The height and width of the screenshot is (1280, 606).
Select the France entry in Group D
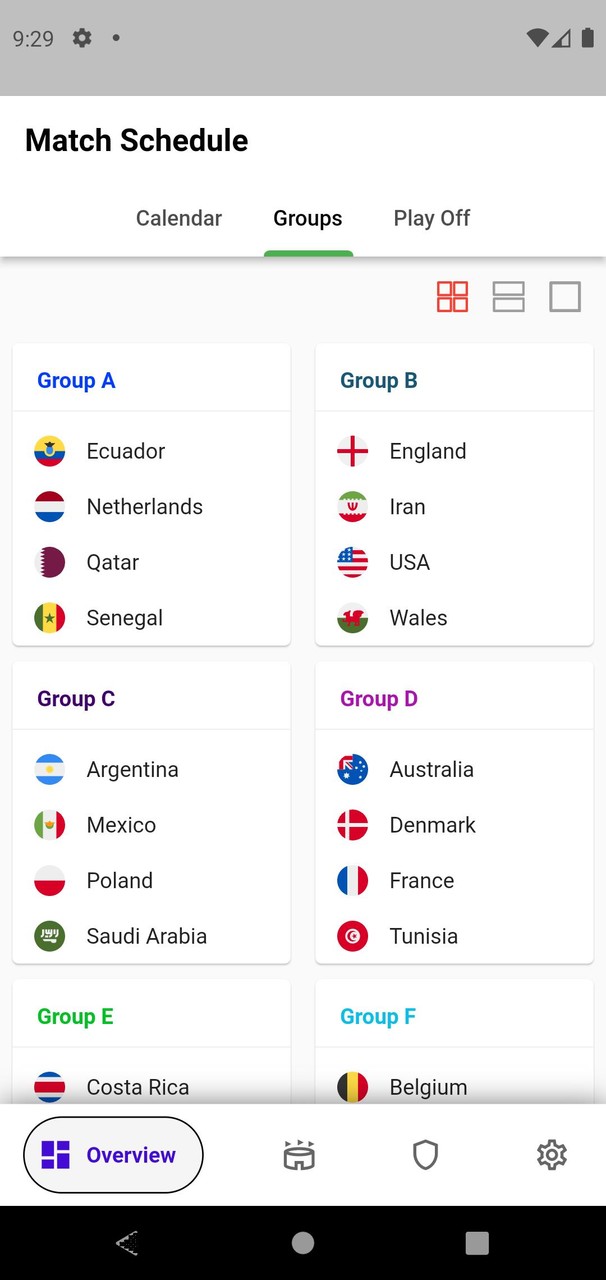421,880
